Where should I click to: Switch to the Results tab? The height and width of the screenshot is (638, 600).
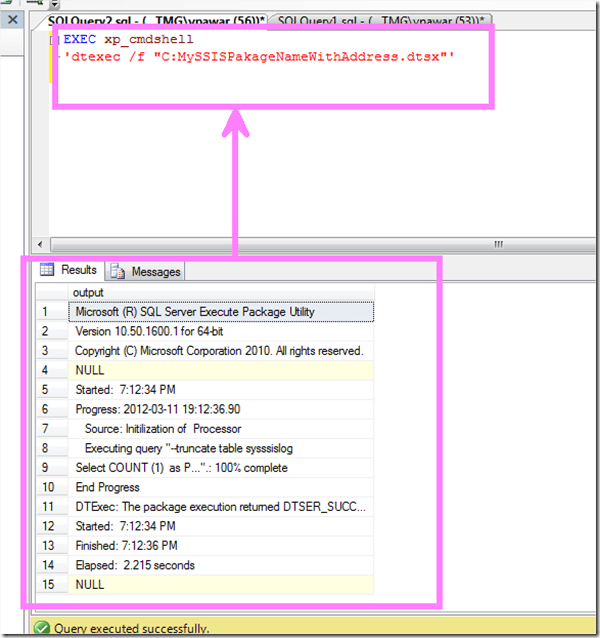[x=78, y=270]
